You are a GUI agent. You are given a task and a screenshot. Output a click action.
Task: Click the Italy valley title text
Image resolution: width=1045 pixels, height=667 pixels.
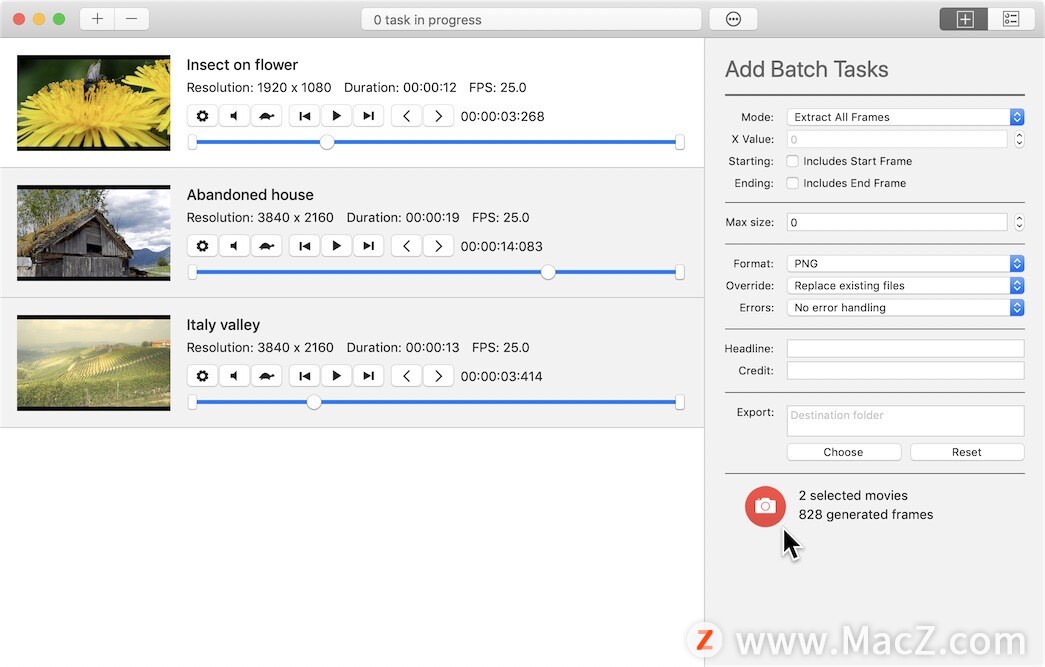coord(223,325)
